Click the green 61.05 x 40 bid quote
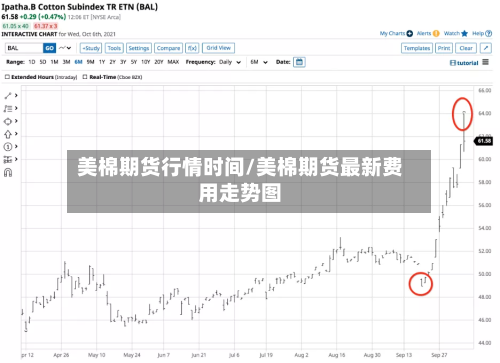 point(16,26)
